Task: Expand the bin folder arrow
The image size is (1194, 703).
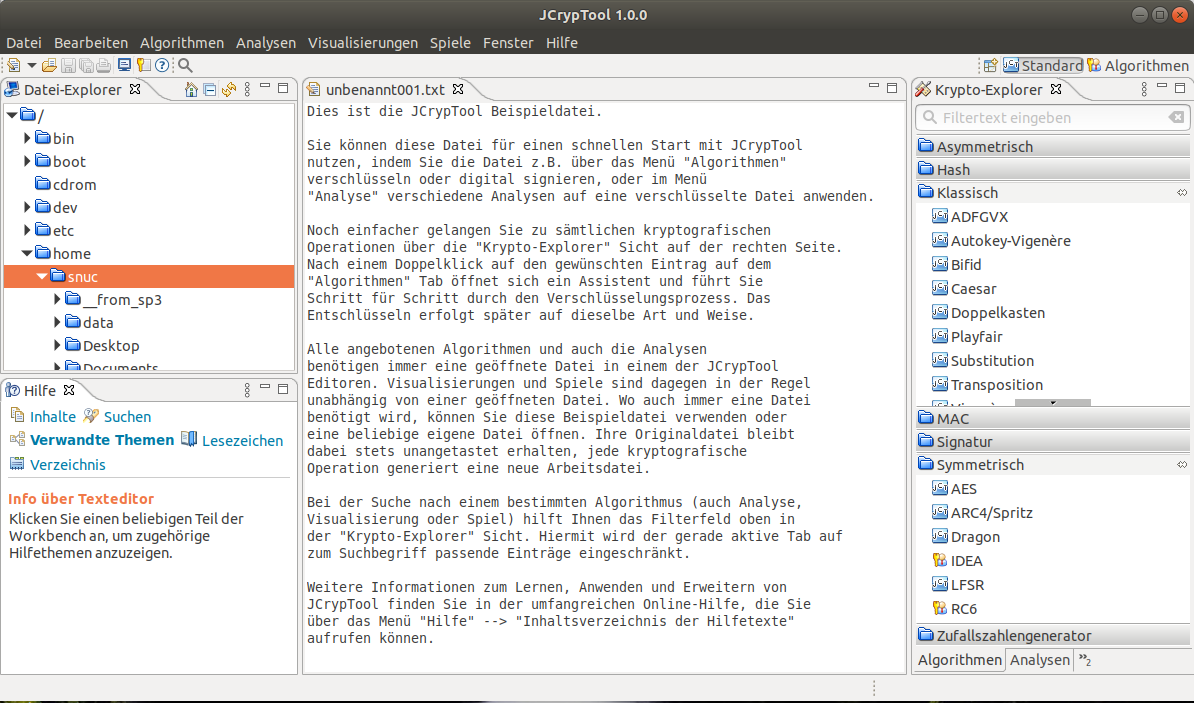Action: click(27, 138)
